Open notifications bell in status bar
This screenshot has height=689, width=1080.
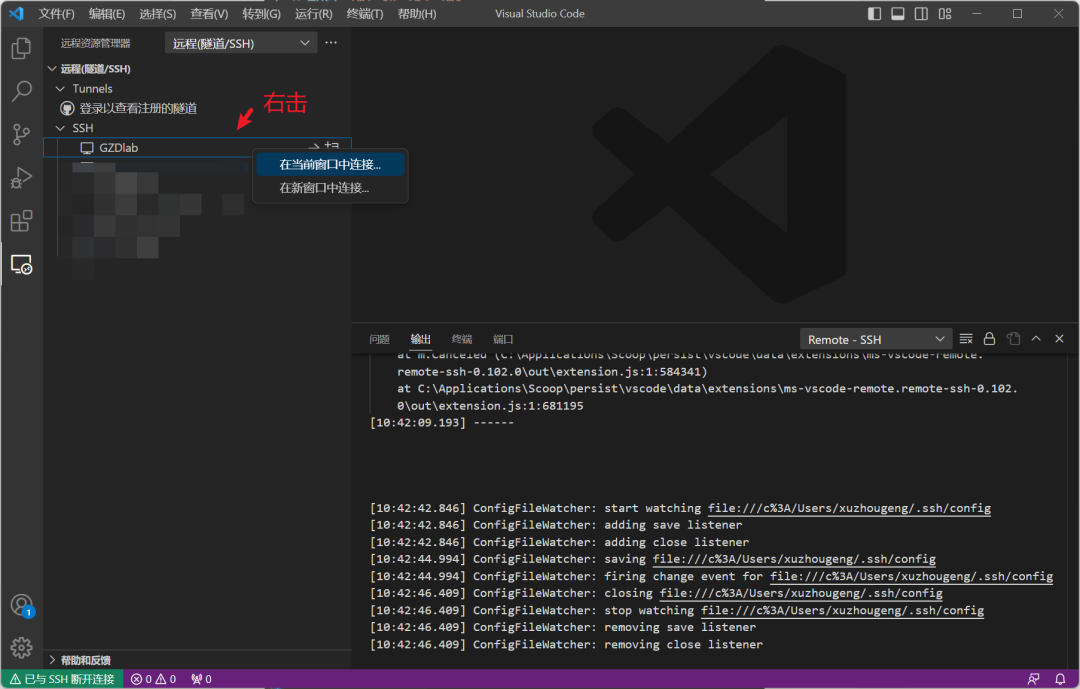click(x=1060, y=679)
